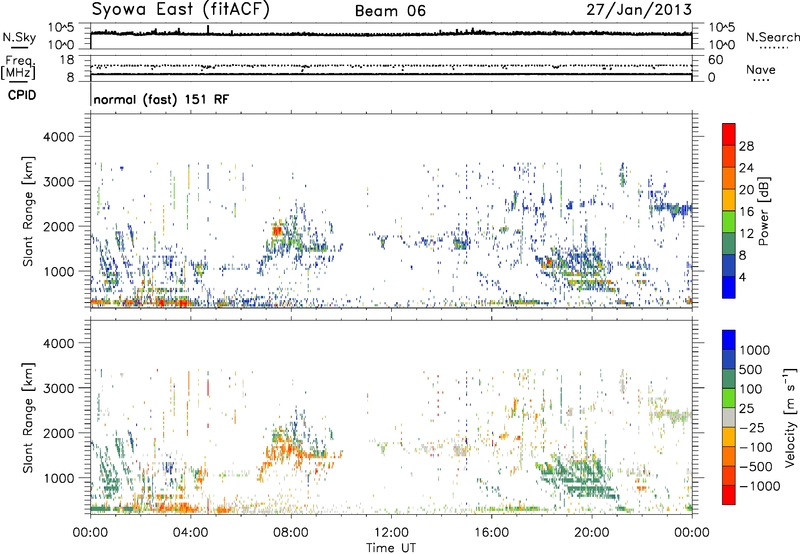The width and height of the screenshot is (800, 554).
Task: Click the '100' value on velocity color bar
Action: [x=751, y=389]
